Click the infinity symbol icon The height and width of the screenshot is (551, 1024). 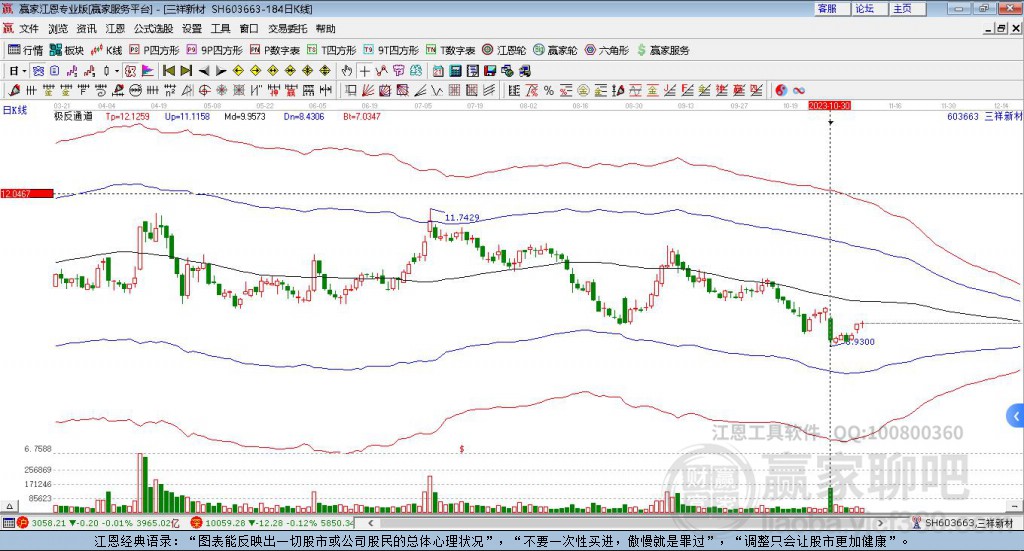pos(799,90)
